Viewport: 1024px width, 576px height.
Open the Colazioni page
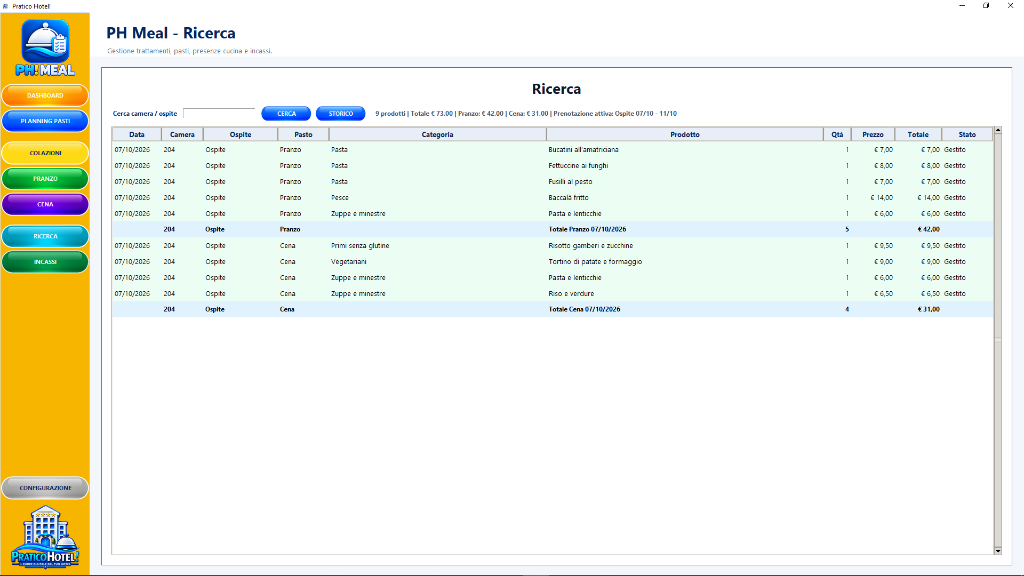[x=45, y=153]
